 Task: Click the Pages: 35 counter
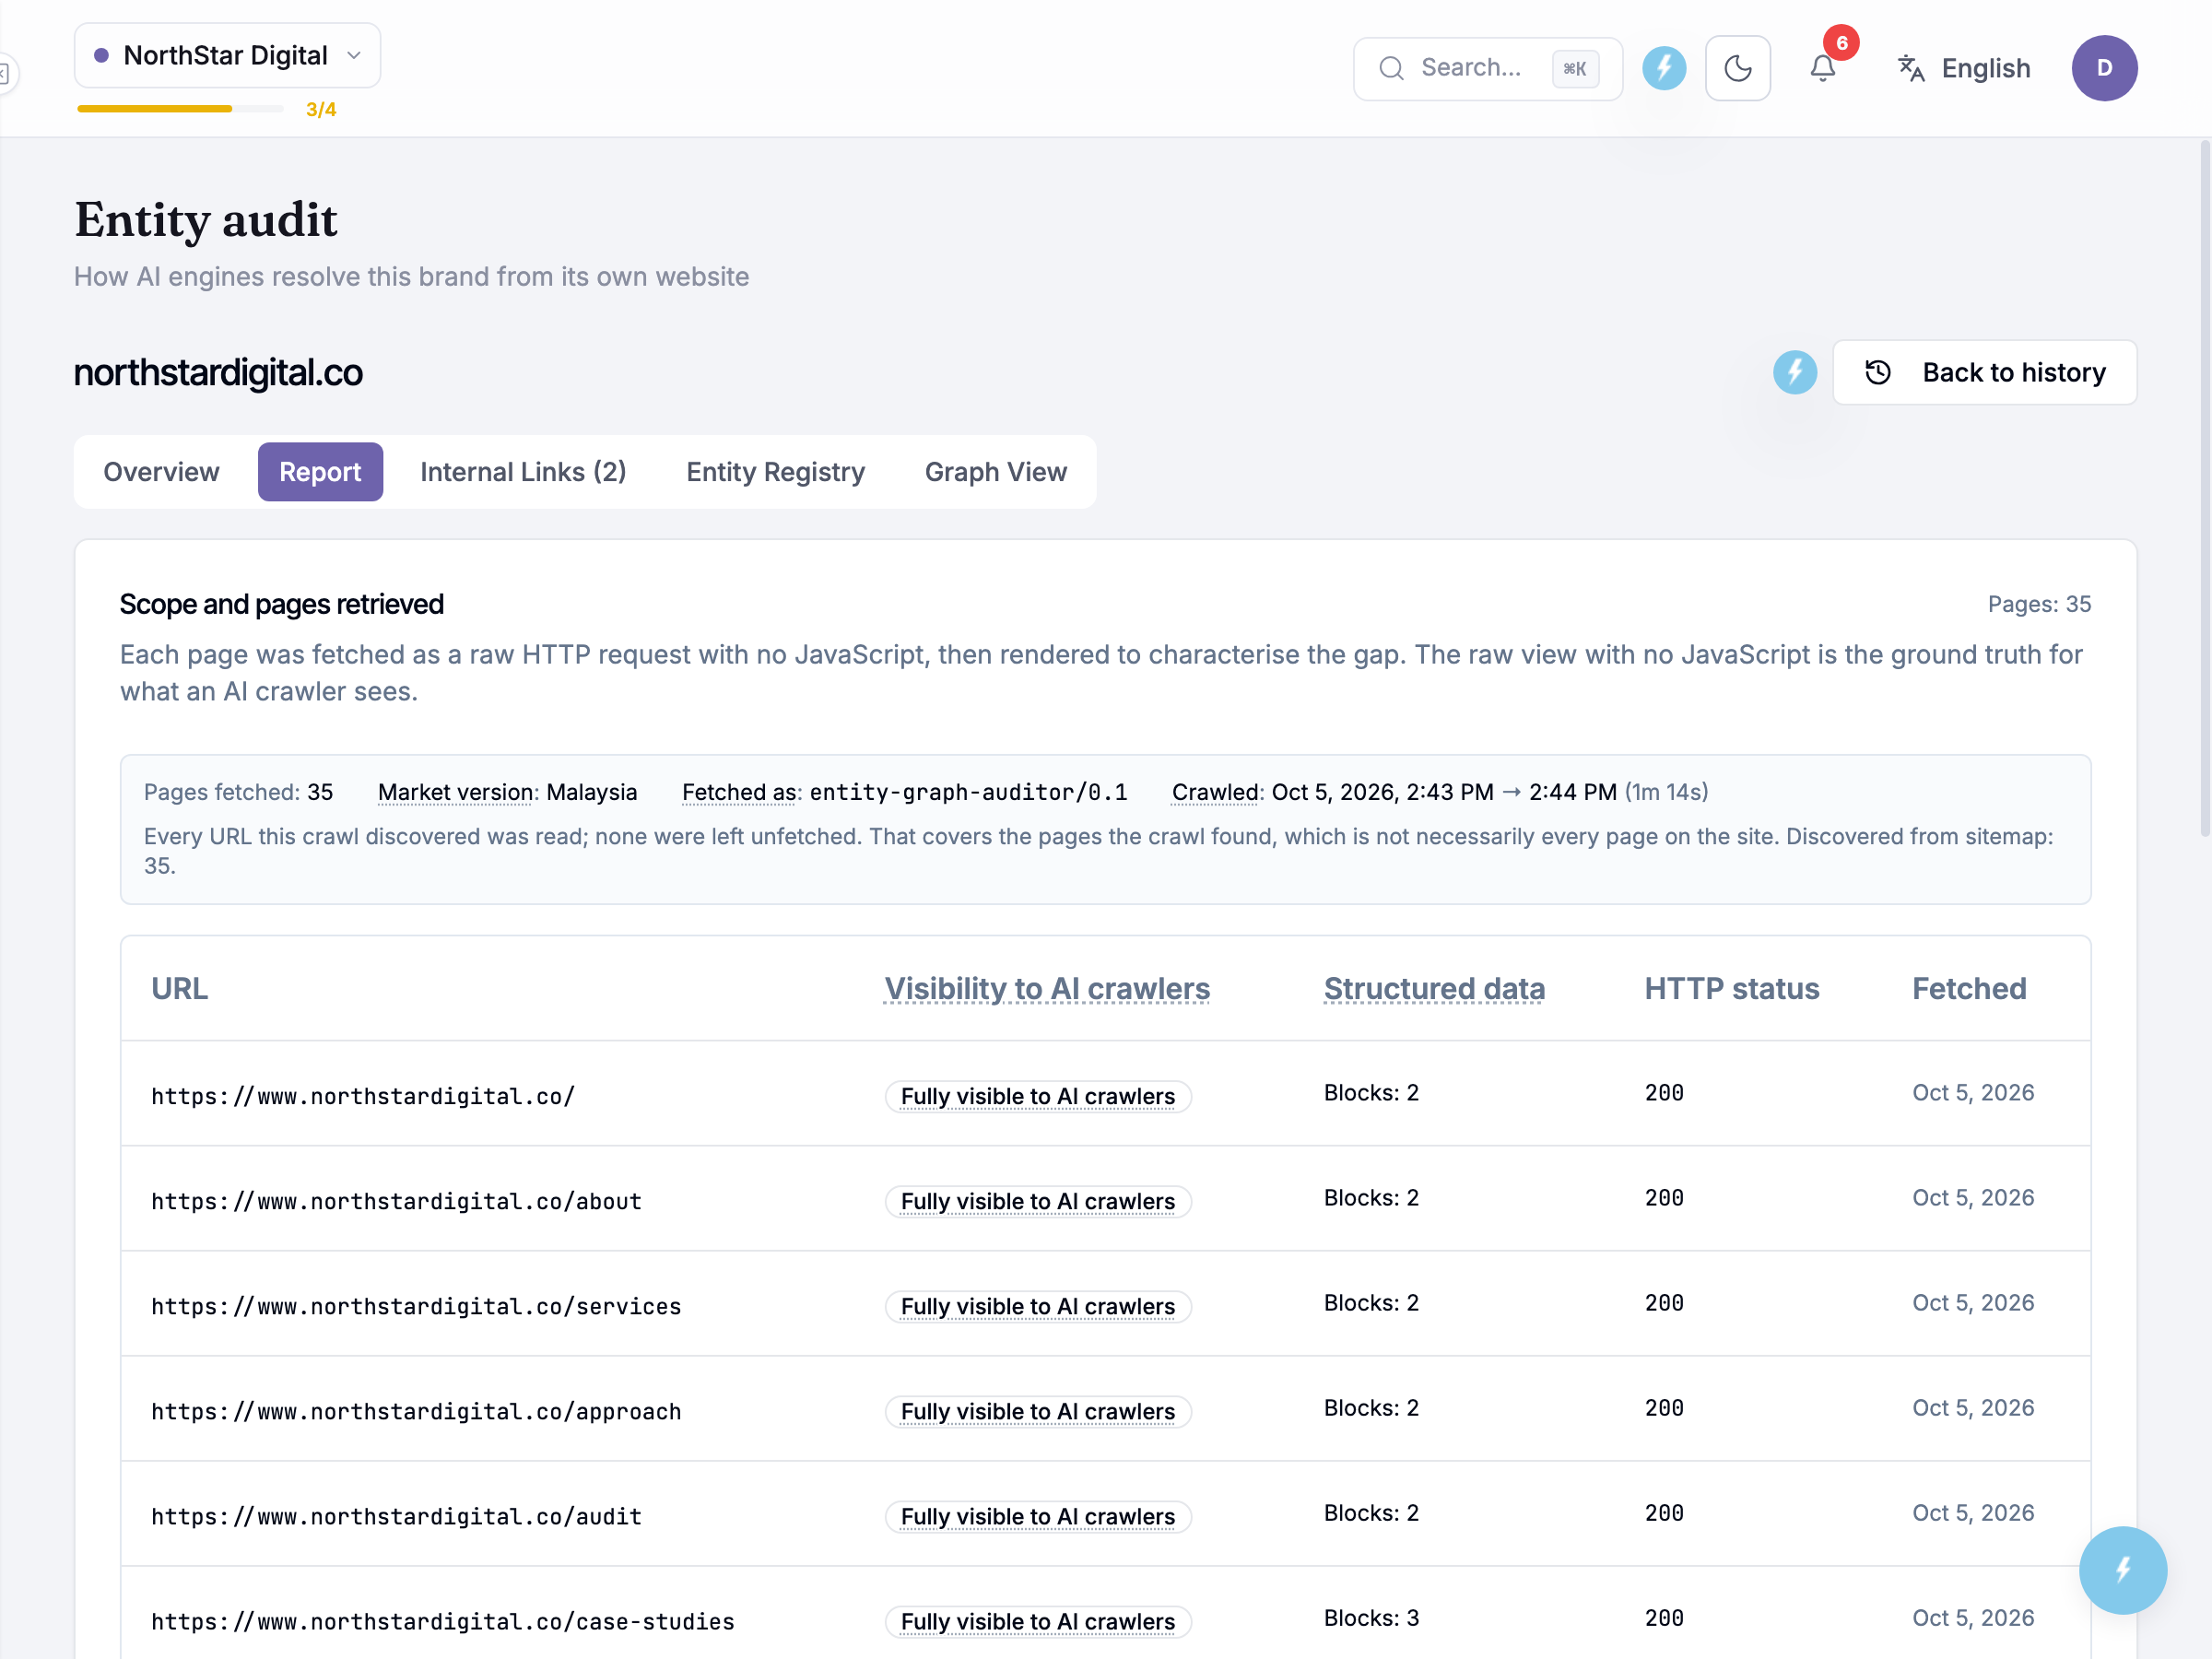(x=2039, y=604)
